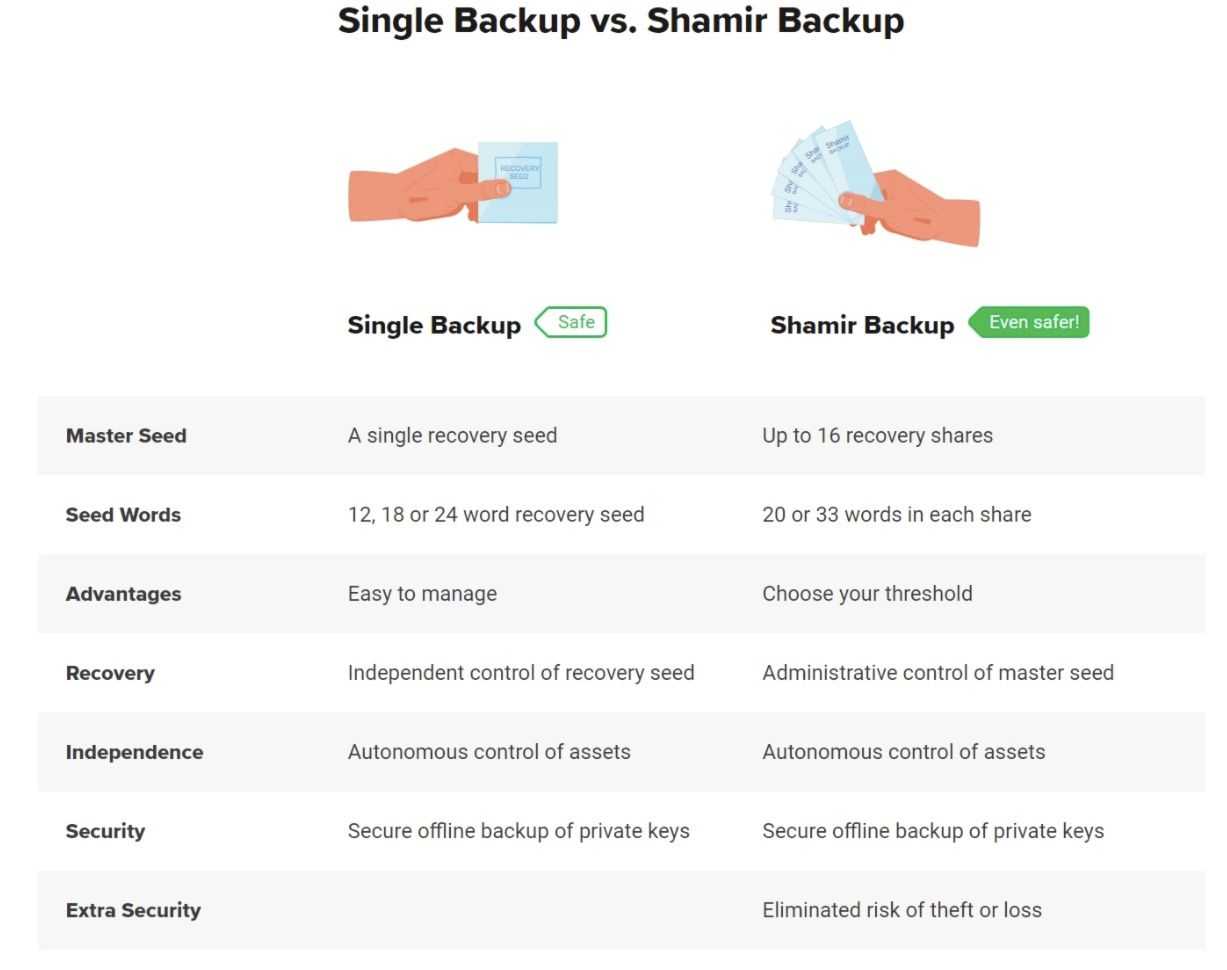Click the 'Even safer!' green badge

1030,322
